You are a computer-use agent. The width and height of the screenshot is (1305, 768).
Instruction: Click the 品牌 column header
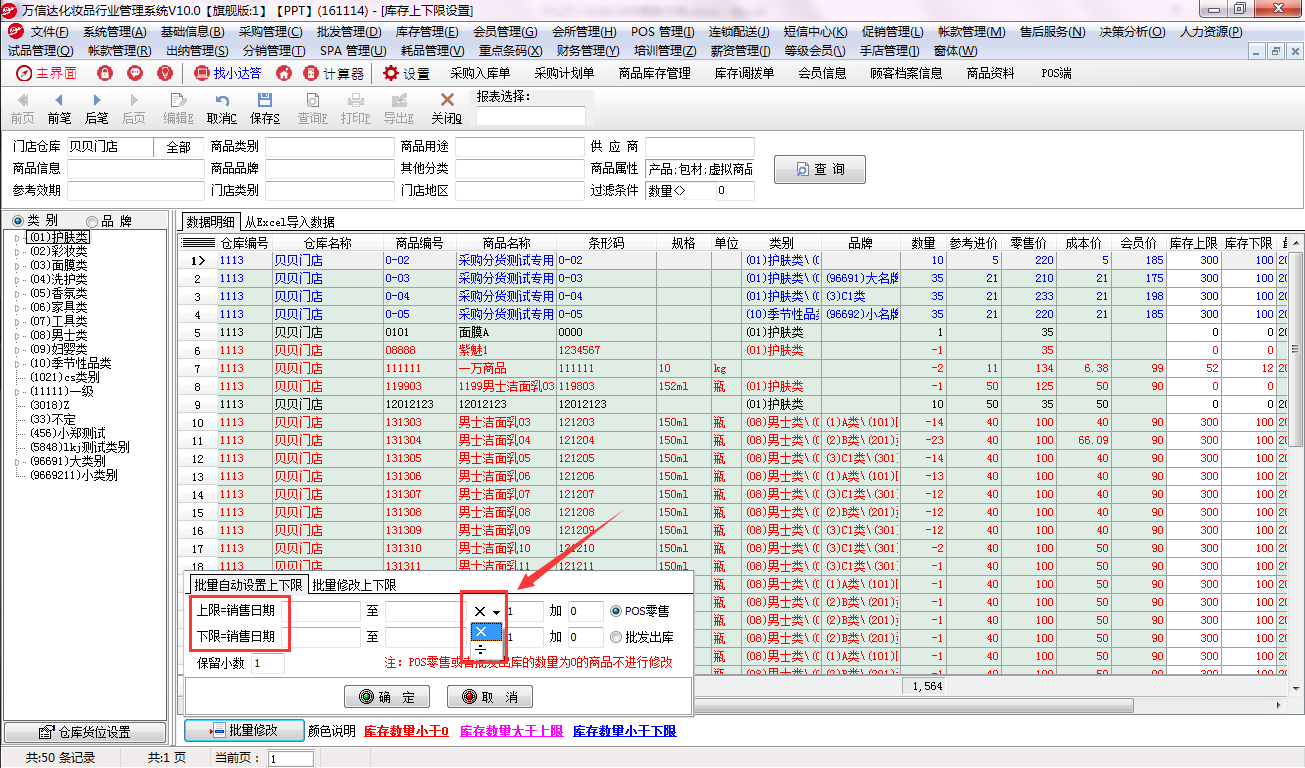click(860, 243)
